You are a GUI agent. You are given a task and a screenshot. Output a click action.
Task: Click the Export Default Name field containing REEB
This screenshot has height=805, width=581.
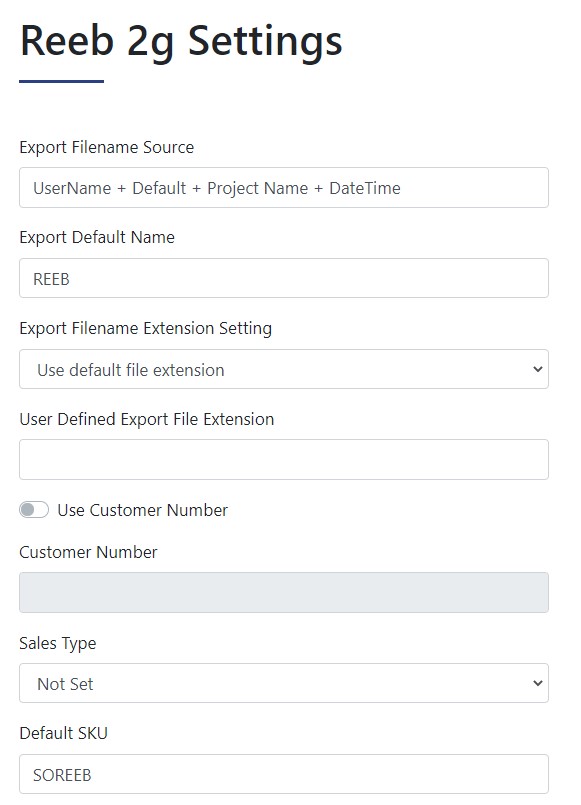coord(284,278)
